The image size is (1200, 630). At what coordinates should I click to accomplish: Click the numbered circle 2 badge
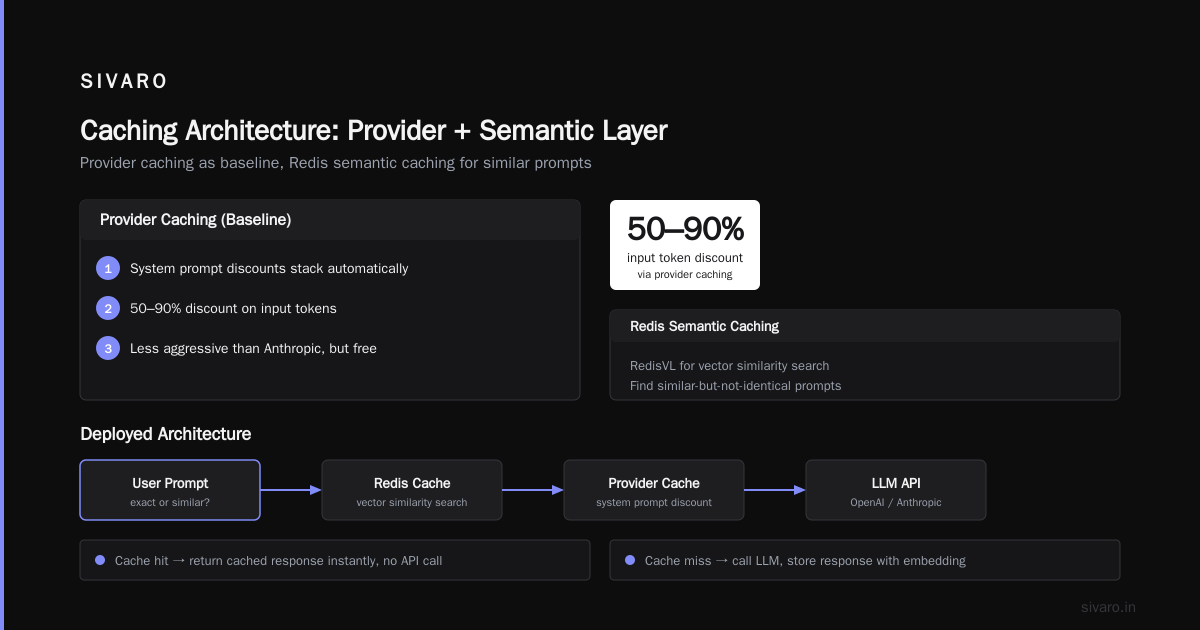coord(108,308)
